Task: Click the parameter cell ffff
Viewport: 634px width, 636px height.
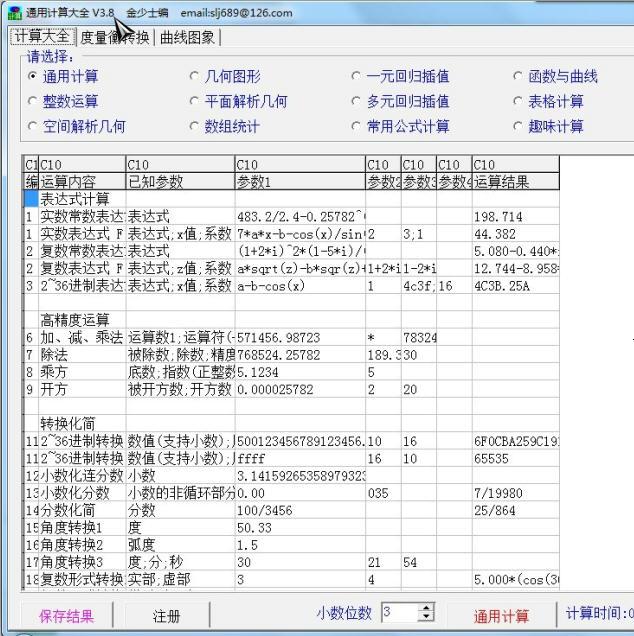Action: tap(300, 458)
